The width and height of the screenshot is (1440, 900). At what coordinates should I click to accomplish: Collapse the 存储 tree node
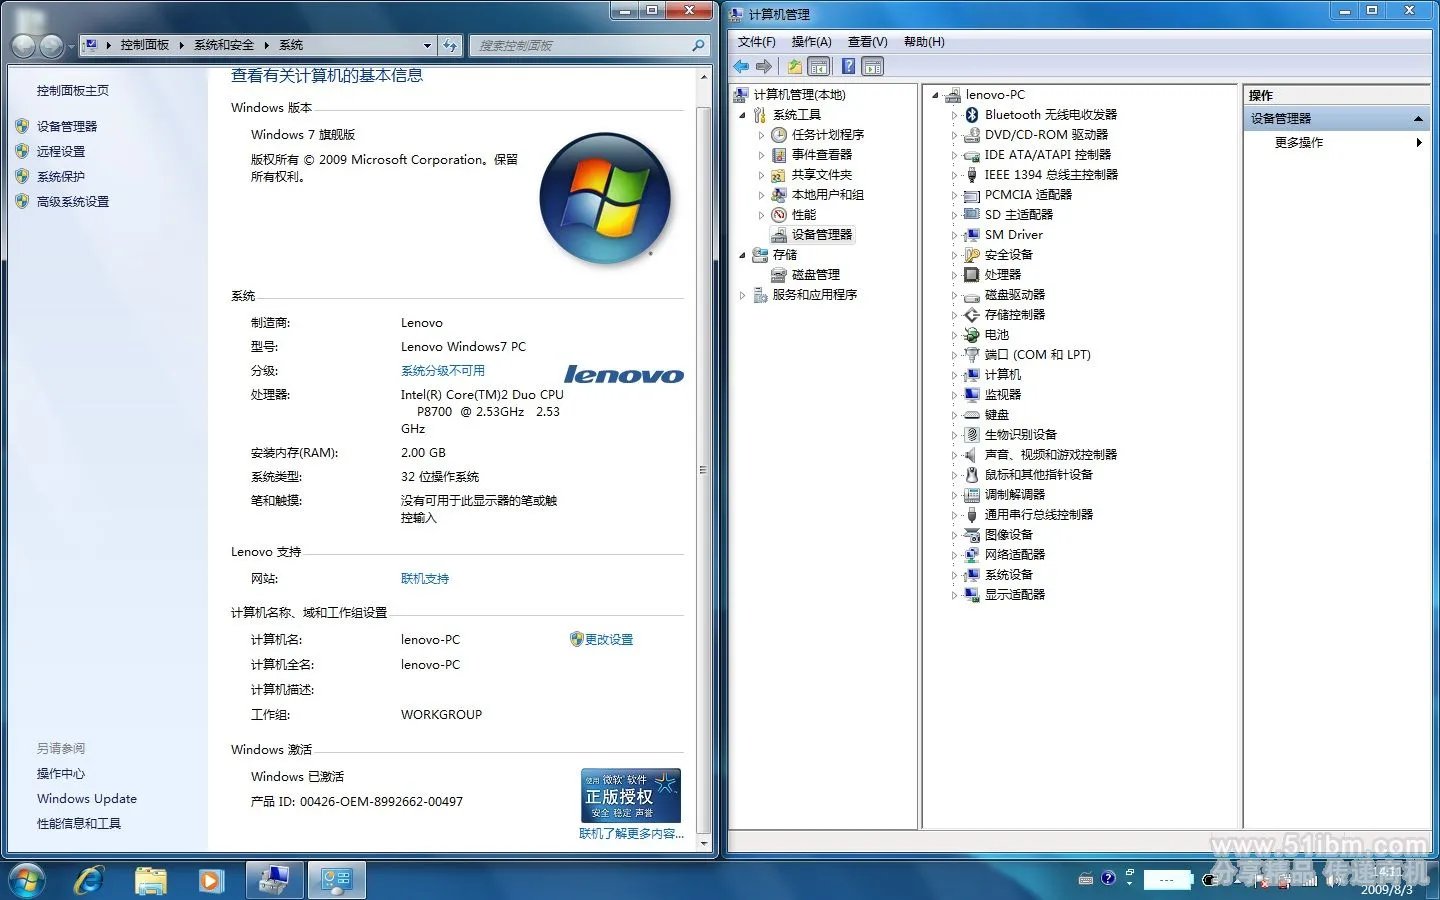pyautogui.click(x=742, y=255)
